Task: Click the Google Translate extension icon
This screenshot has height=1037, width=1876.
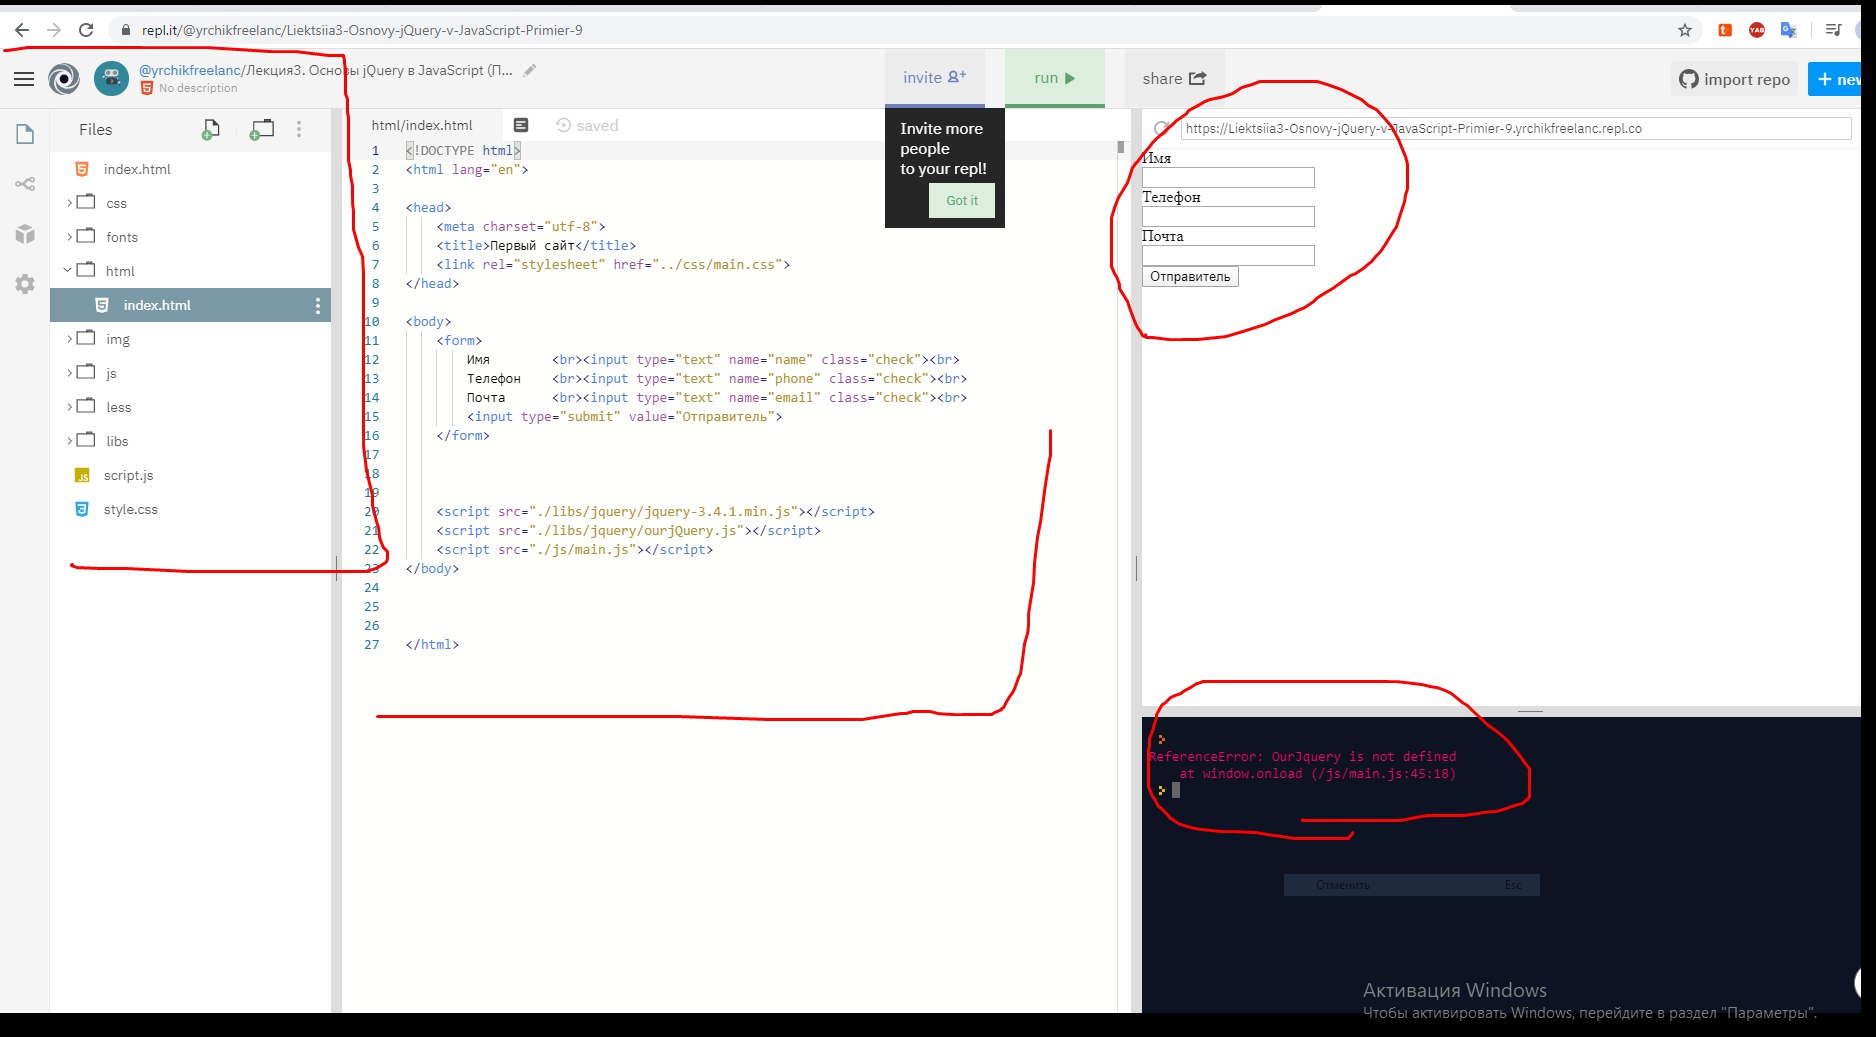Action: (x=1789, y=30)
